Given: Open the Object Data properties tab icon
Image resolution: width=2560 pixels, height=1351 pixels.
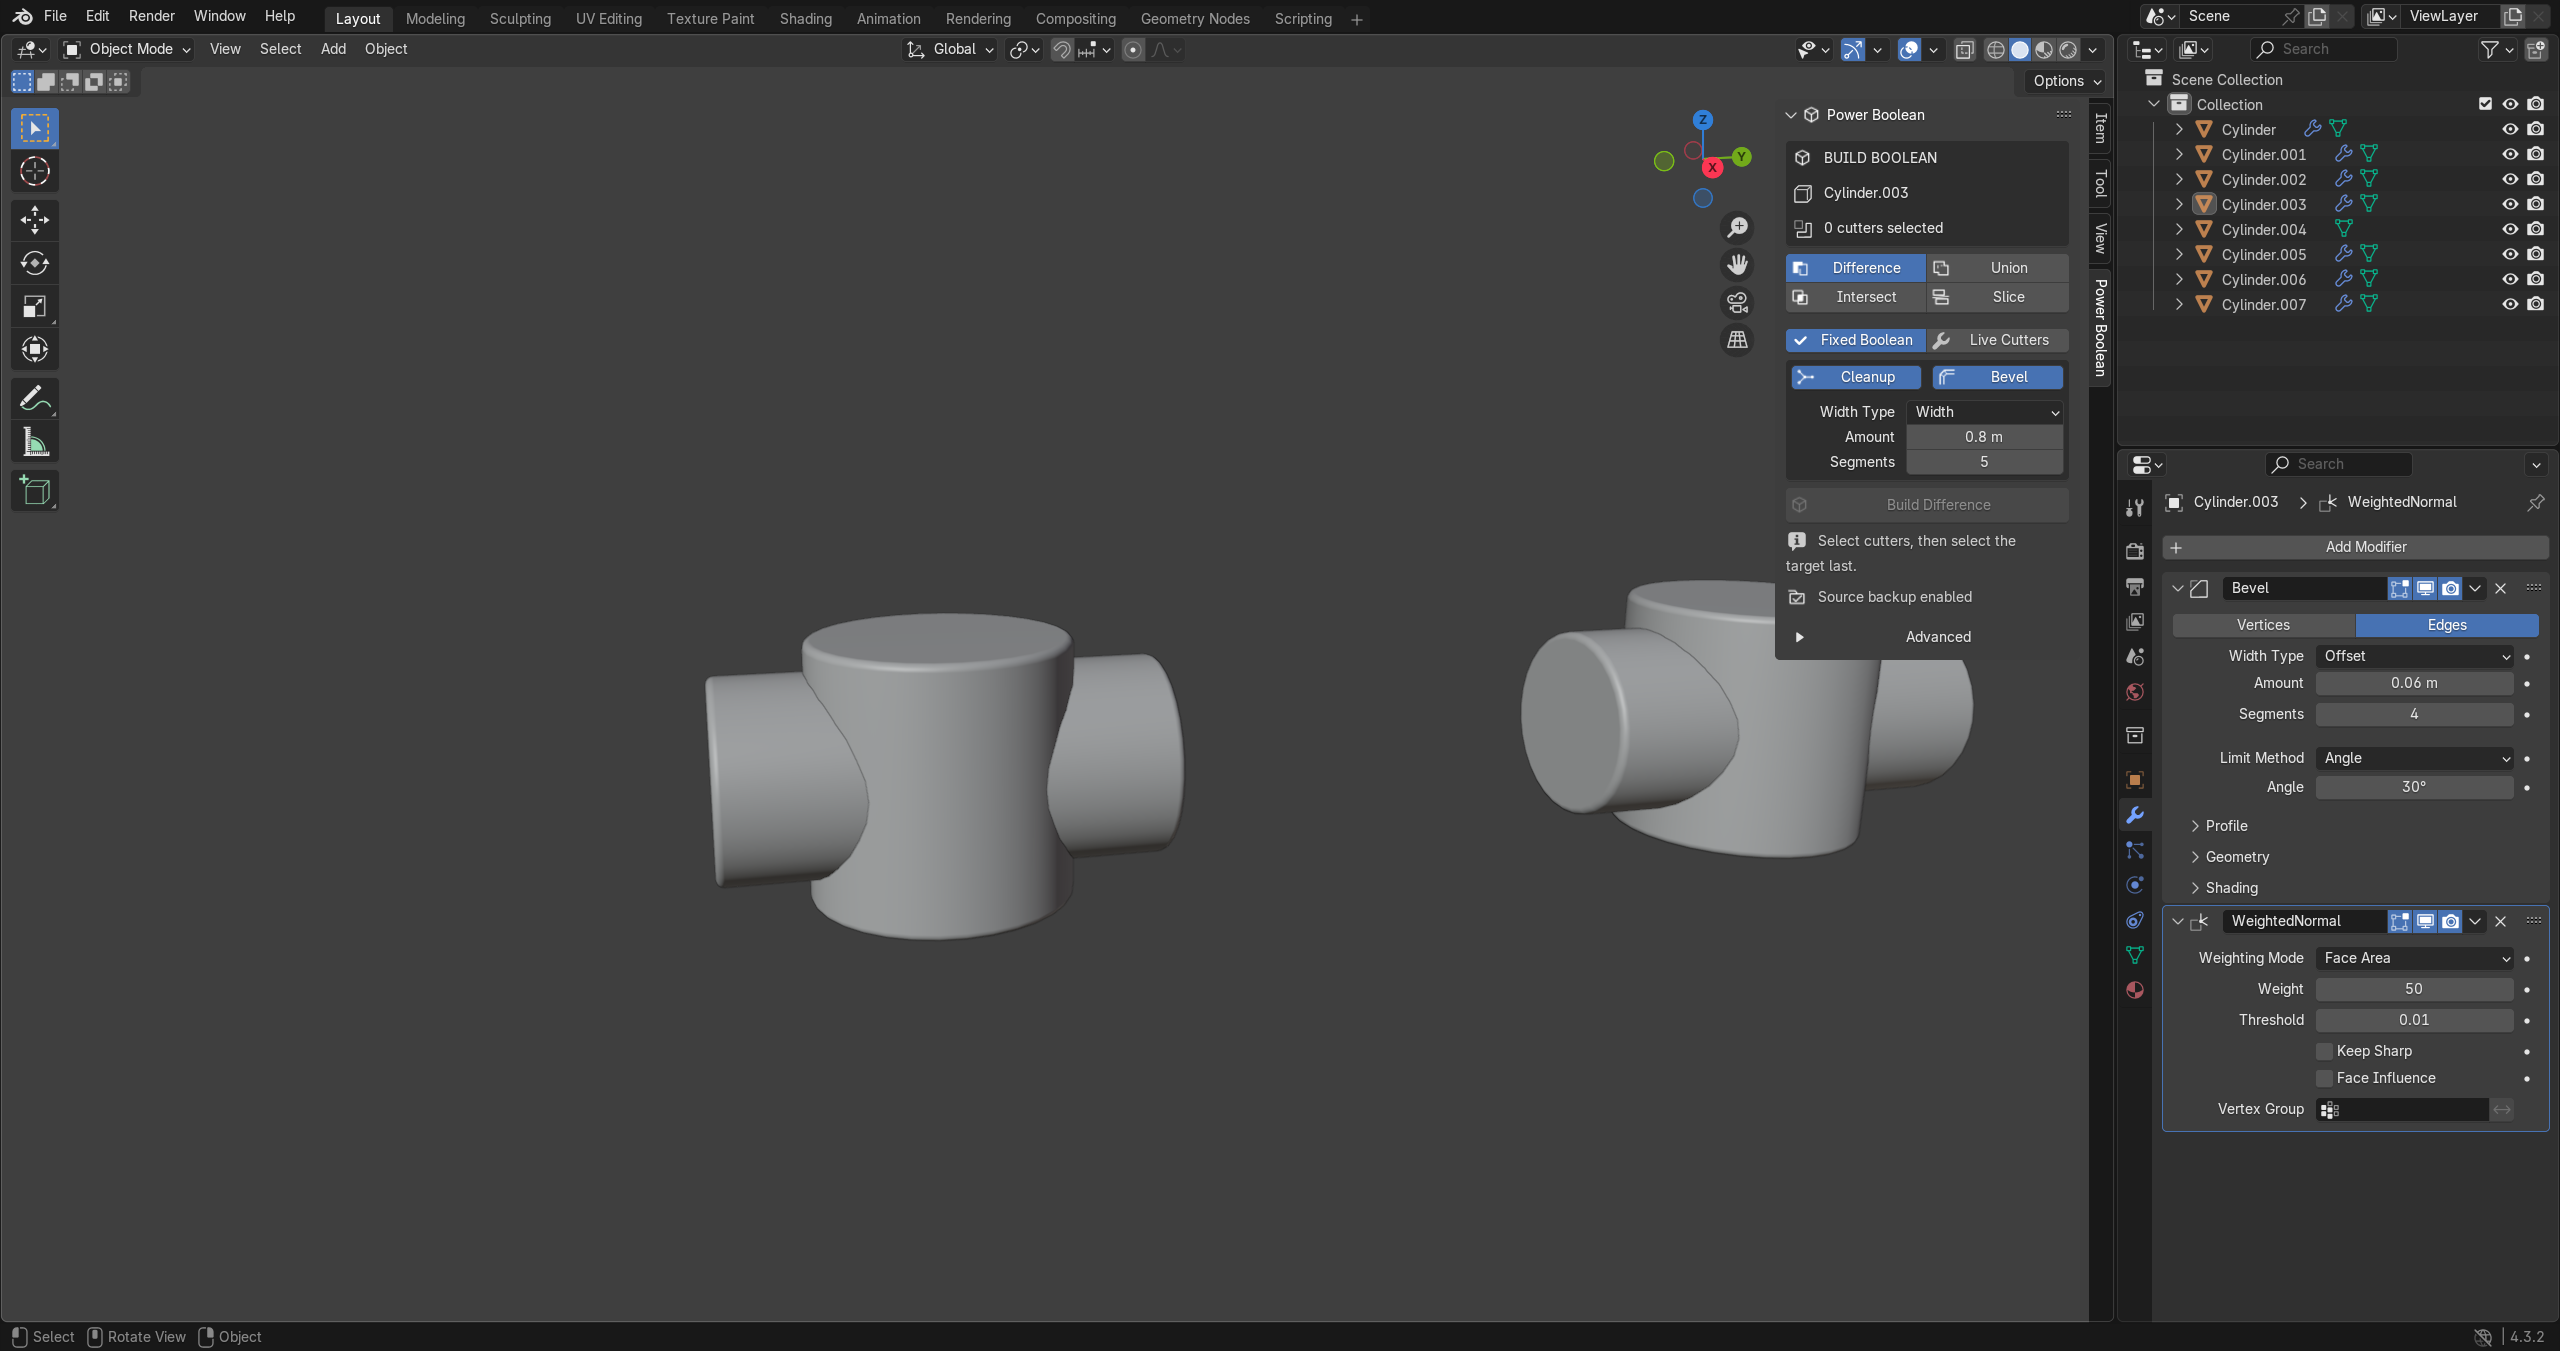Looking at the screenshot, I should [x=2135, y=955].
